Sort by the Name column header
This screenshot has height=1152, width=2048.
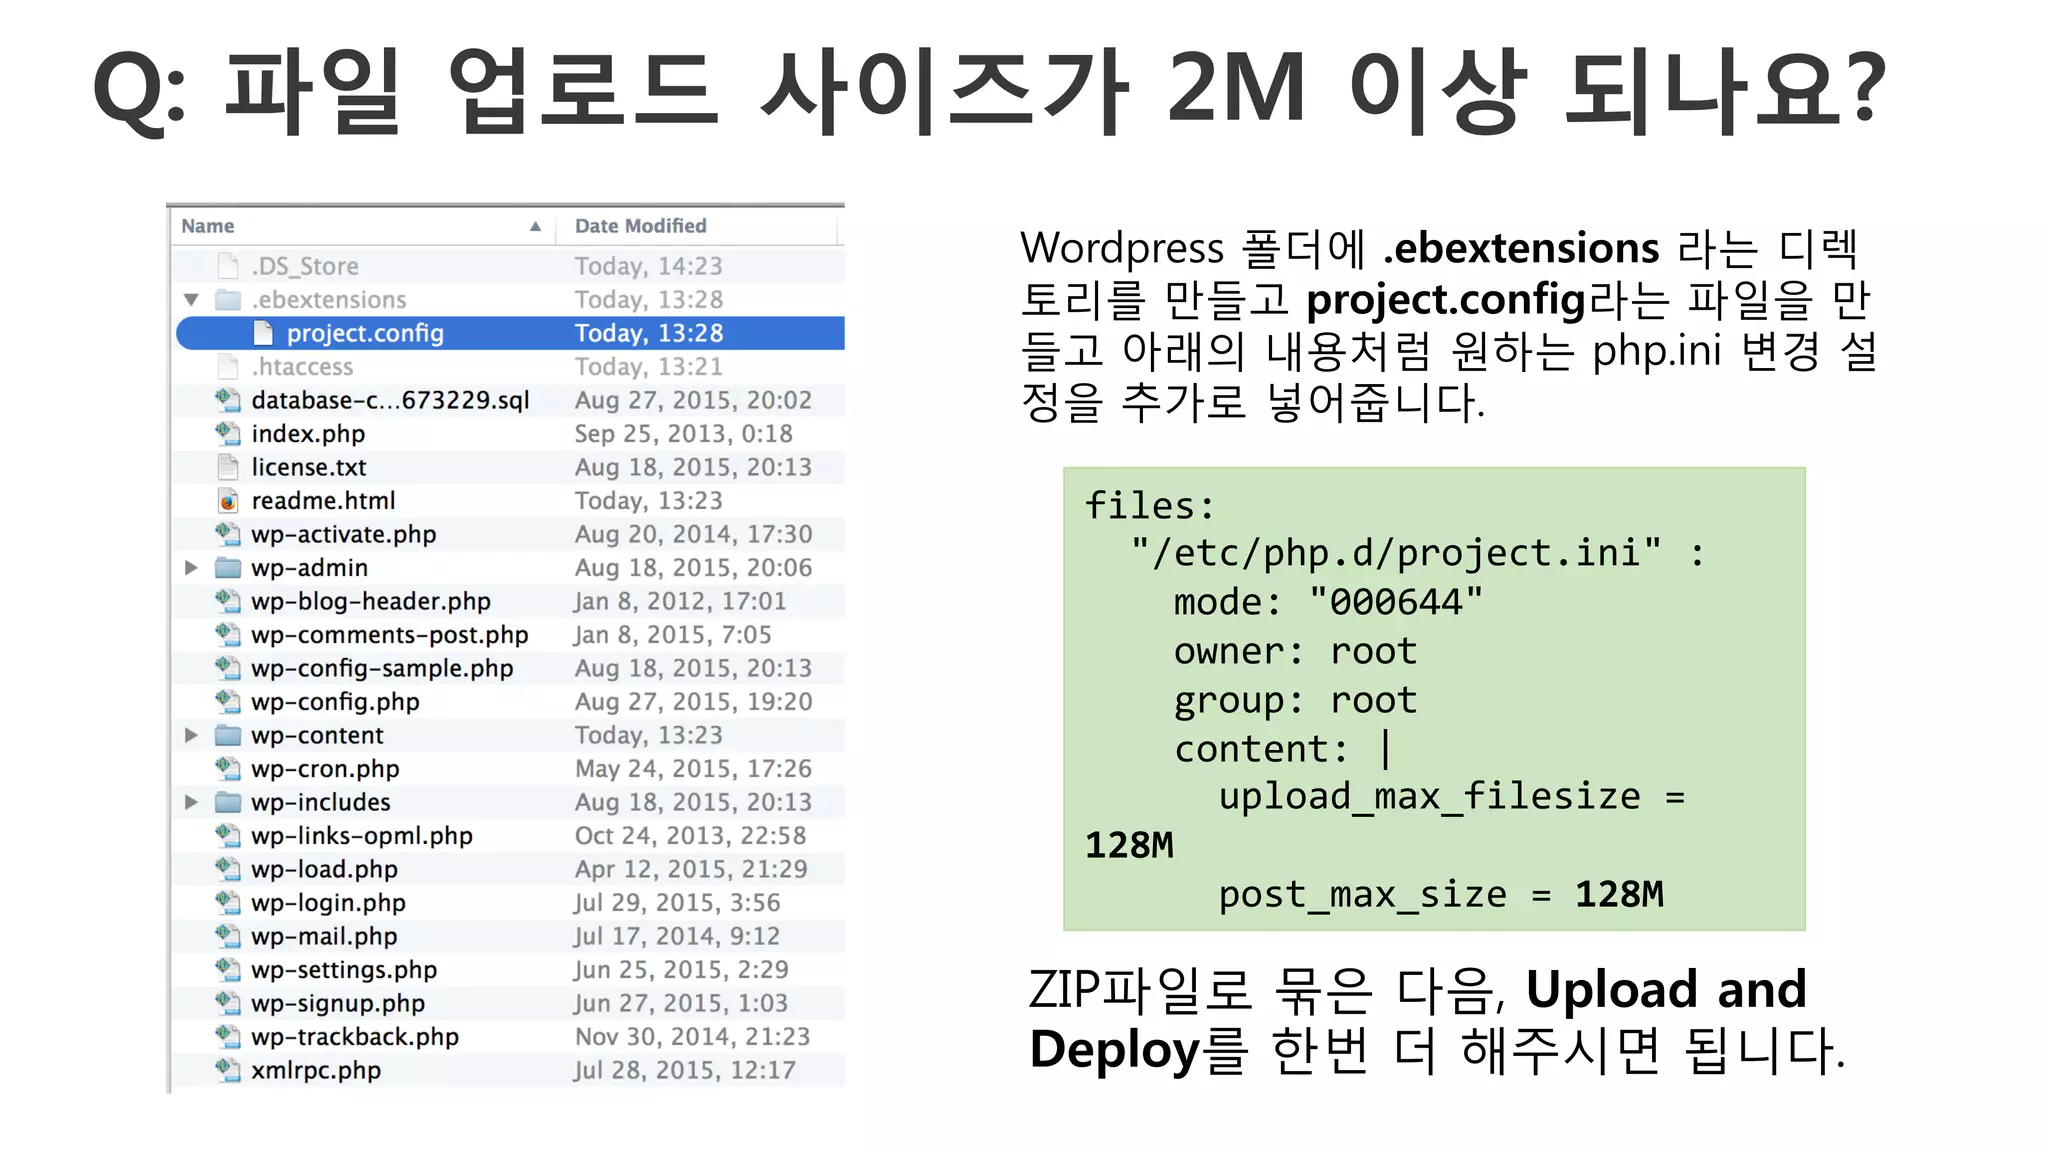(208, 226)
